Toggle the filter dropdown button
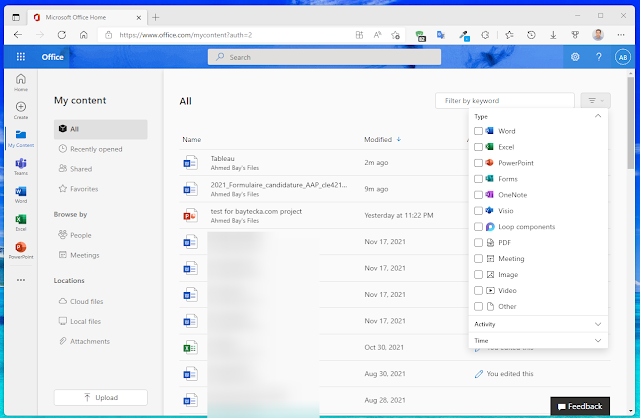Viewport: 640px width, 418px height. (x=596, y=100)
